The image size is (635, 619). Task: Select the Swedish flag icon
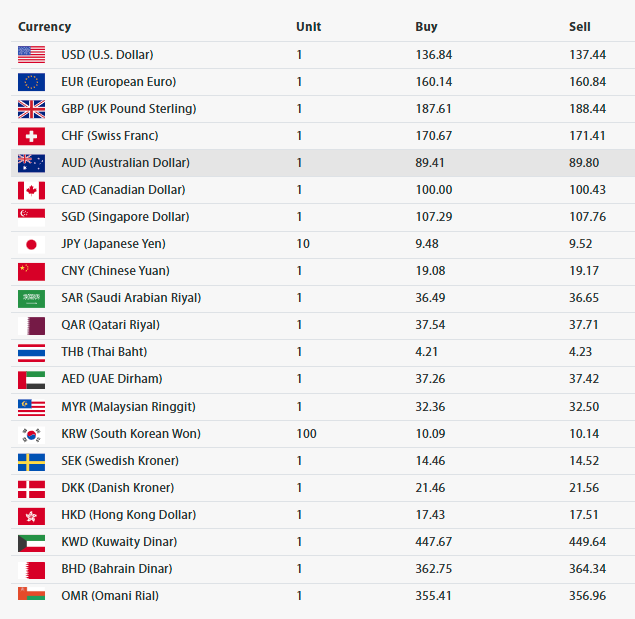31,462
